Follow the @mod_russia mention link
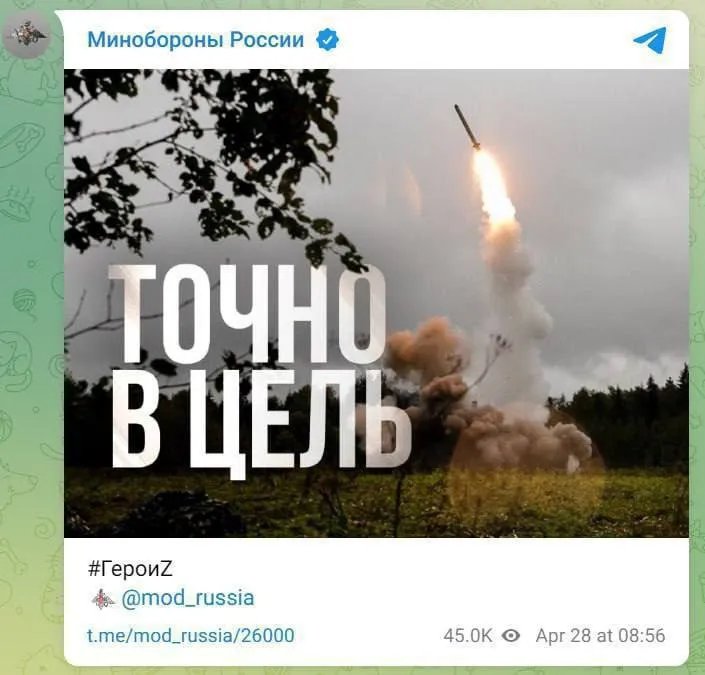Viewport: 705px width, 675px height. click(x=187, y=599)
